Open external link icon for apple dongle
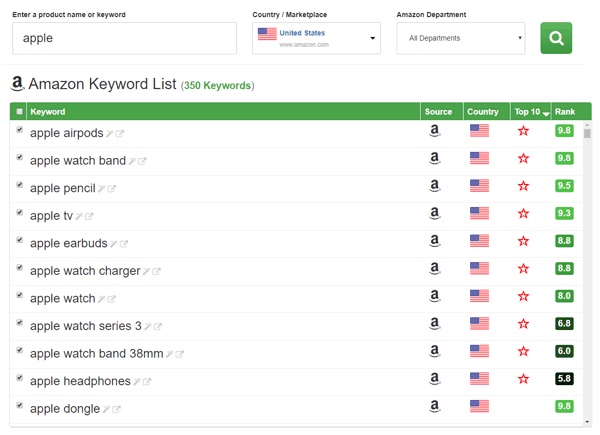600x435 pixels. pyautogui.click(x=116, y=409)
